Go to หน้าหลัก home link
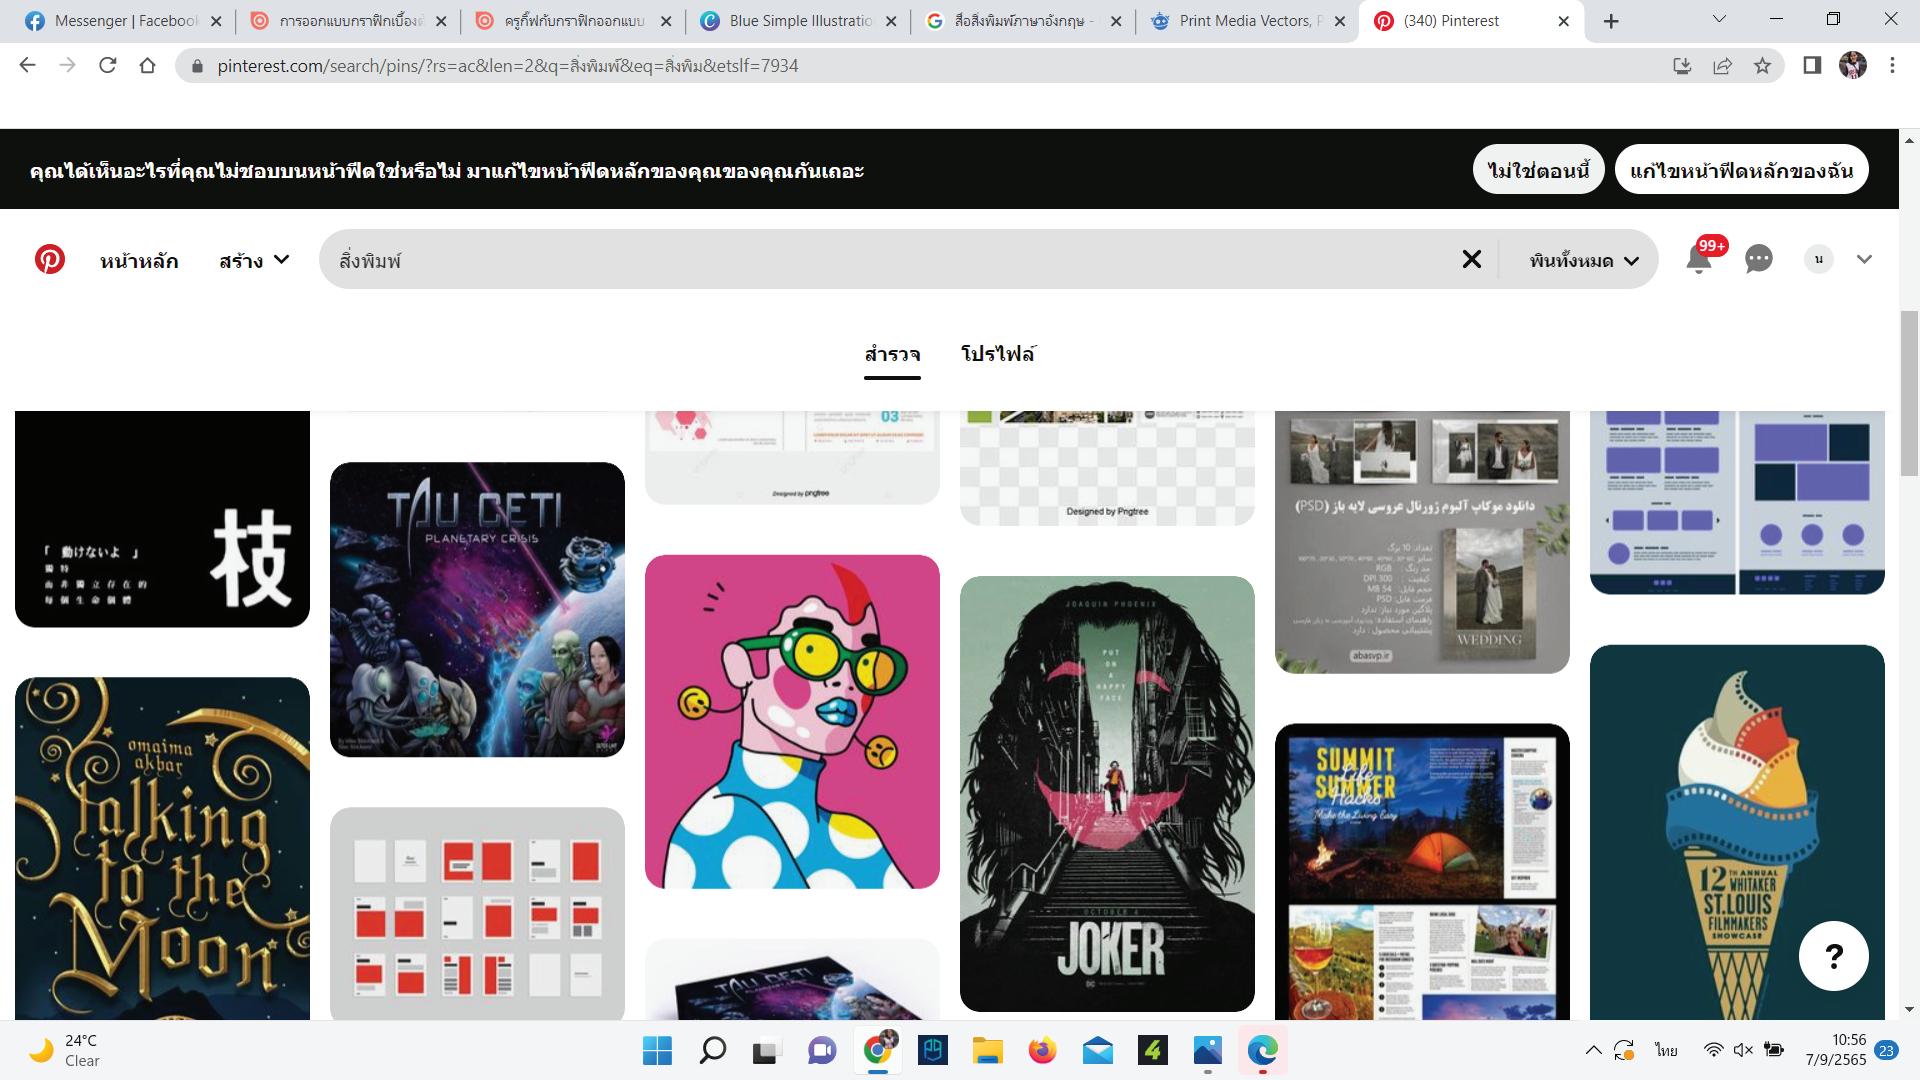The image size is (1920, 1080). pyautogui.click(x=139, y=260)
